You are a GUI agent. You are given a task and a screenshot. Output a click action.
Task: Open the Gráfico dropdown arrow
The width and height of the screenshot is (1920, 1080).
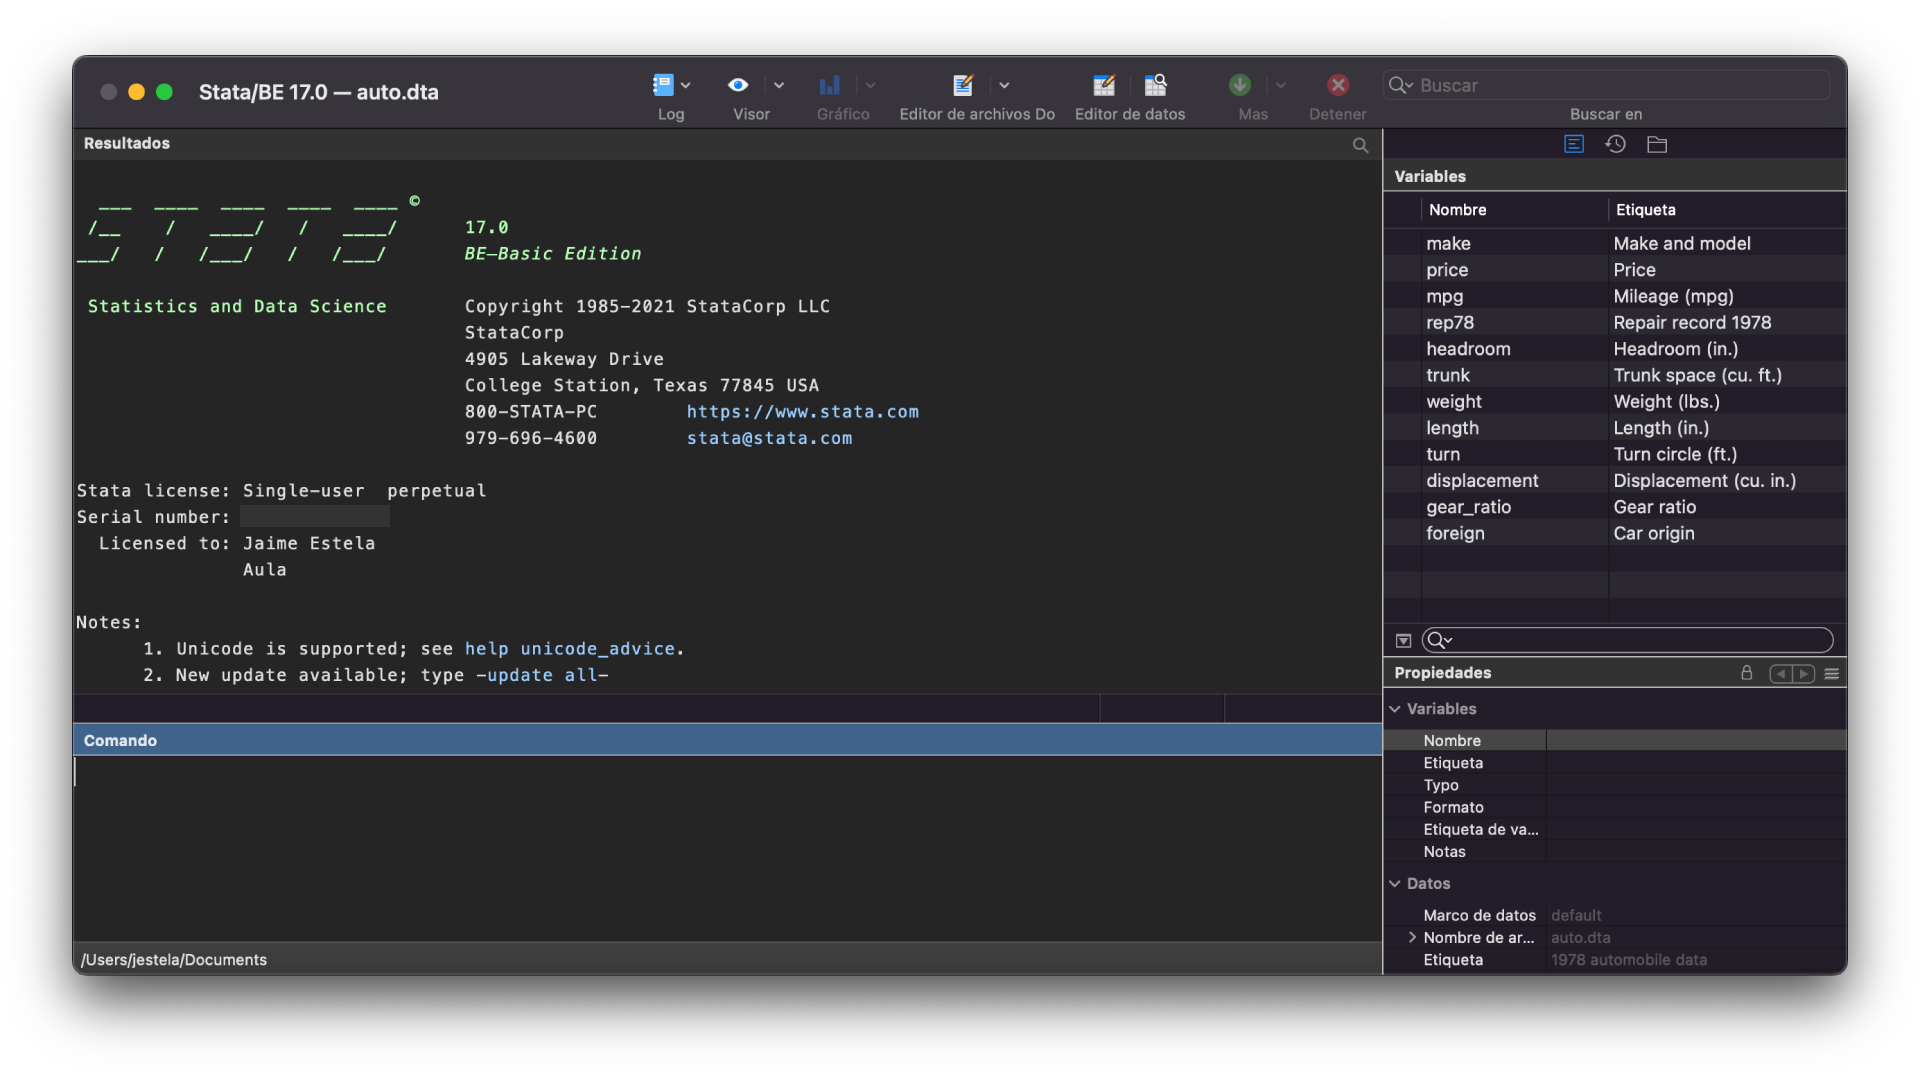[870, 85]
